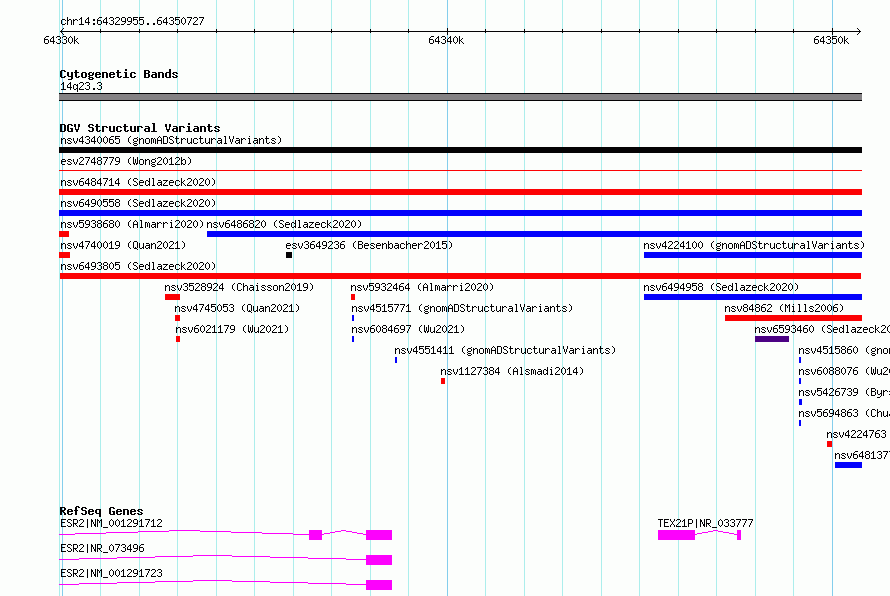890x596 pixels.
Task: Click the Cytogenetic Bands track title
Action: pyautogui.click(x=119, y=74)
